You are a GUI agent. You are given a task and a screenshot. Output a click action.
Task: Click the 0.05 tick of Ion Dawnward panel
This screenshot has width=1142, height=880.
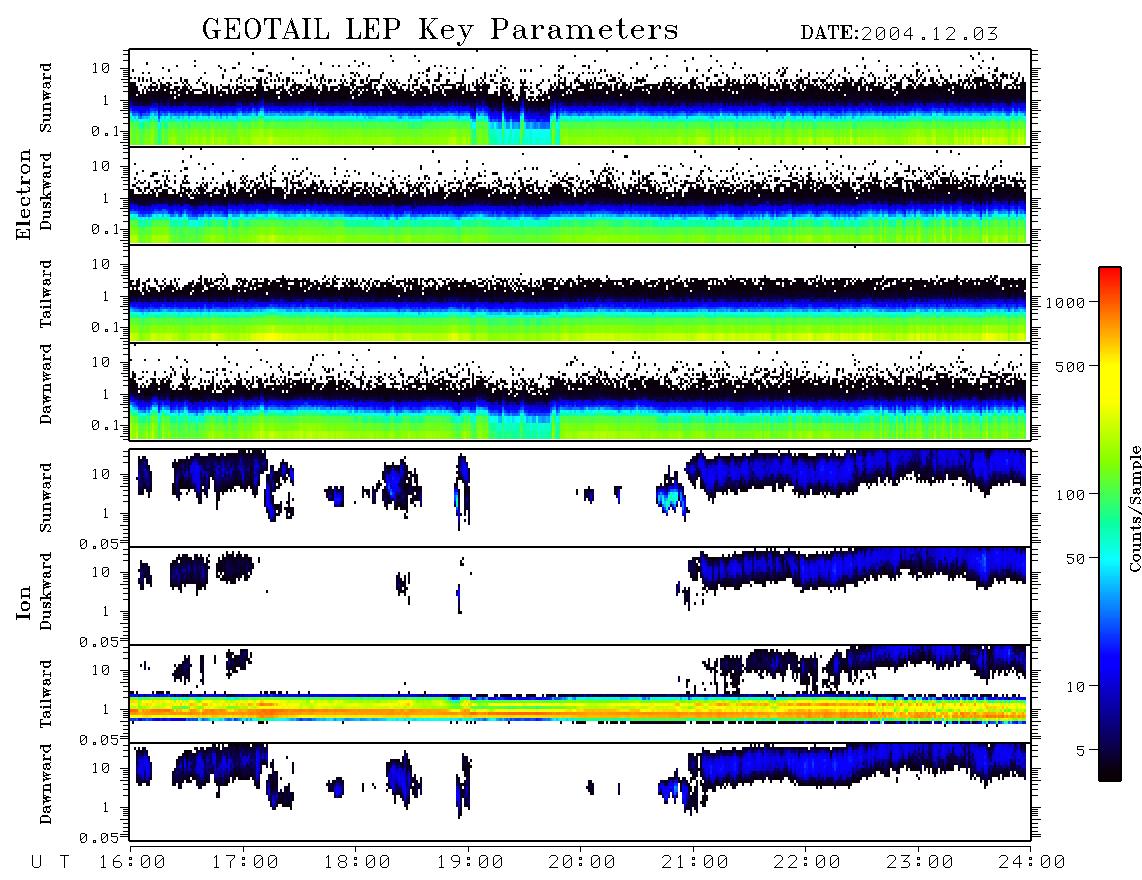pos(98,838)
